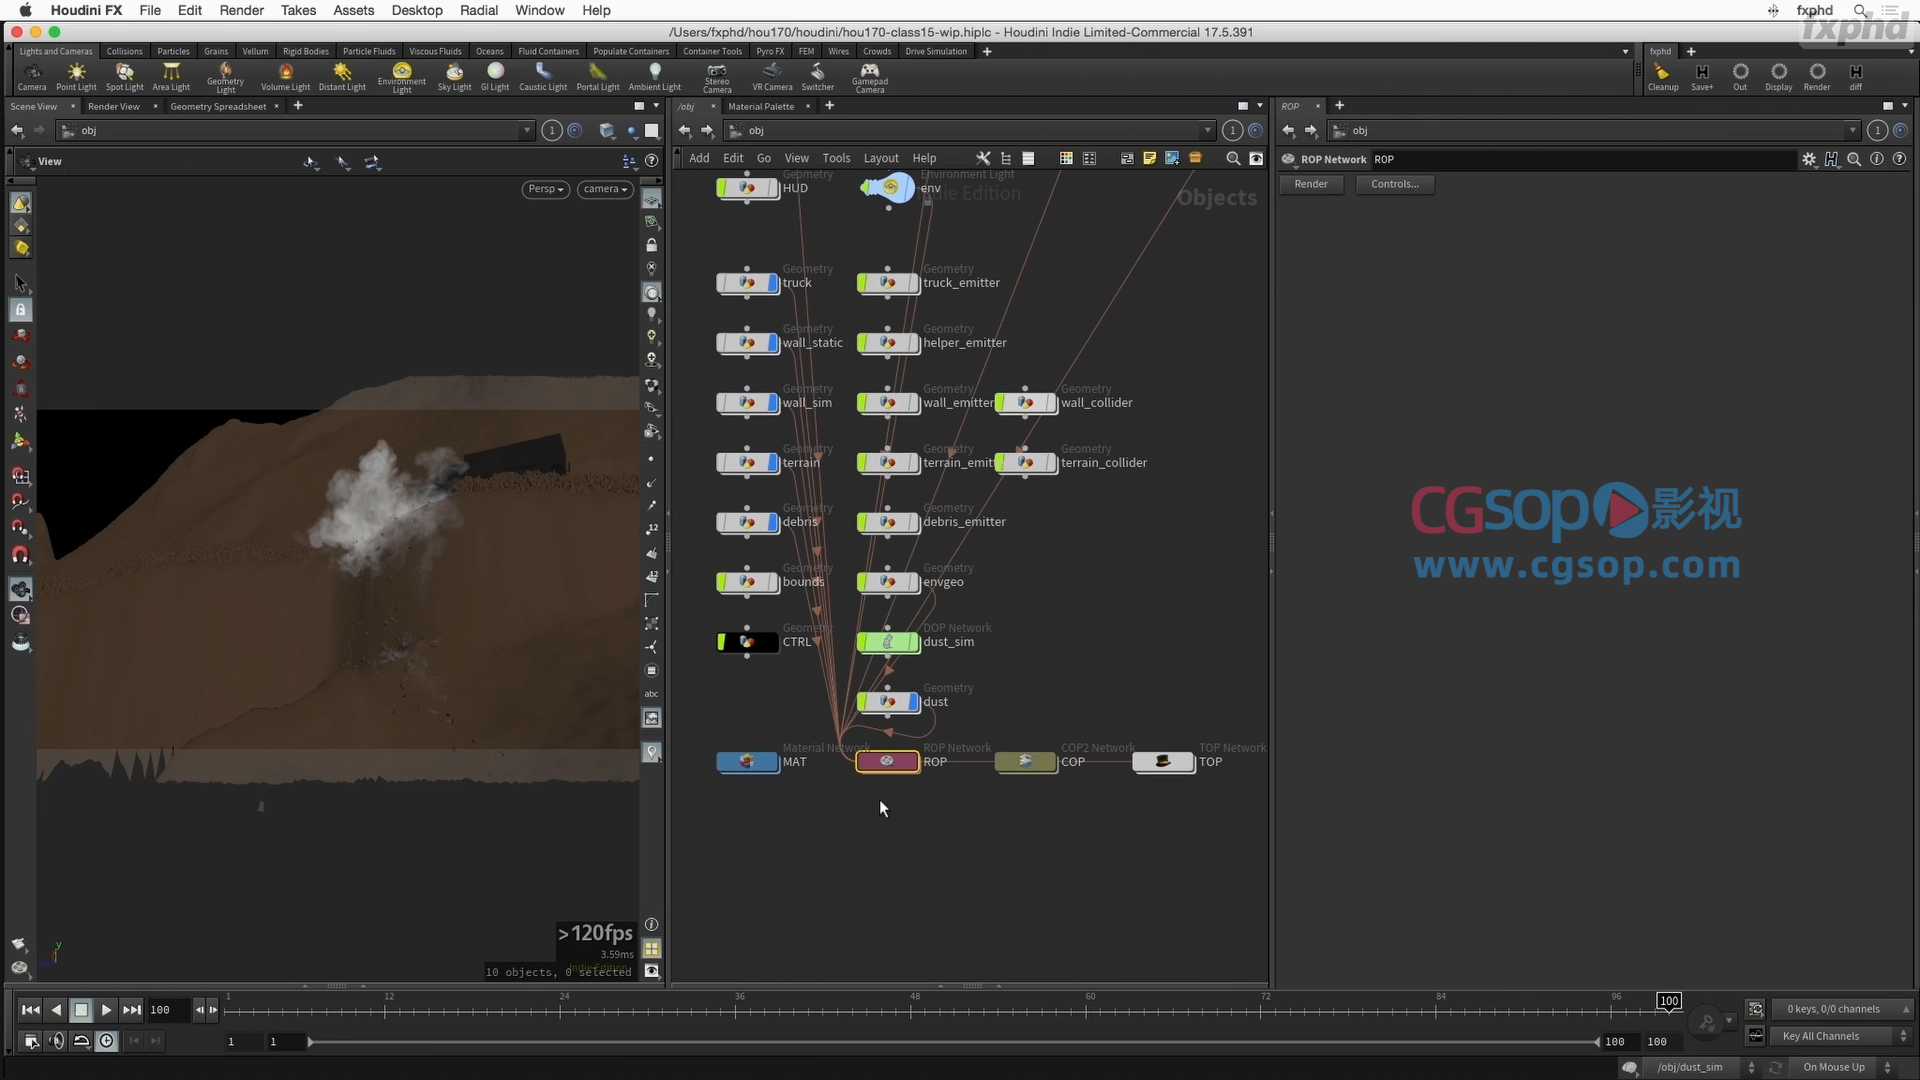Click the Layout menu in node editor

click(x=880, y=157)
